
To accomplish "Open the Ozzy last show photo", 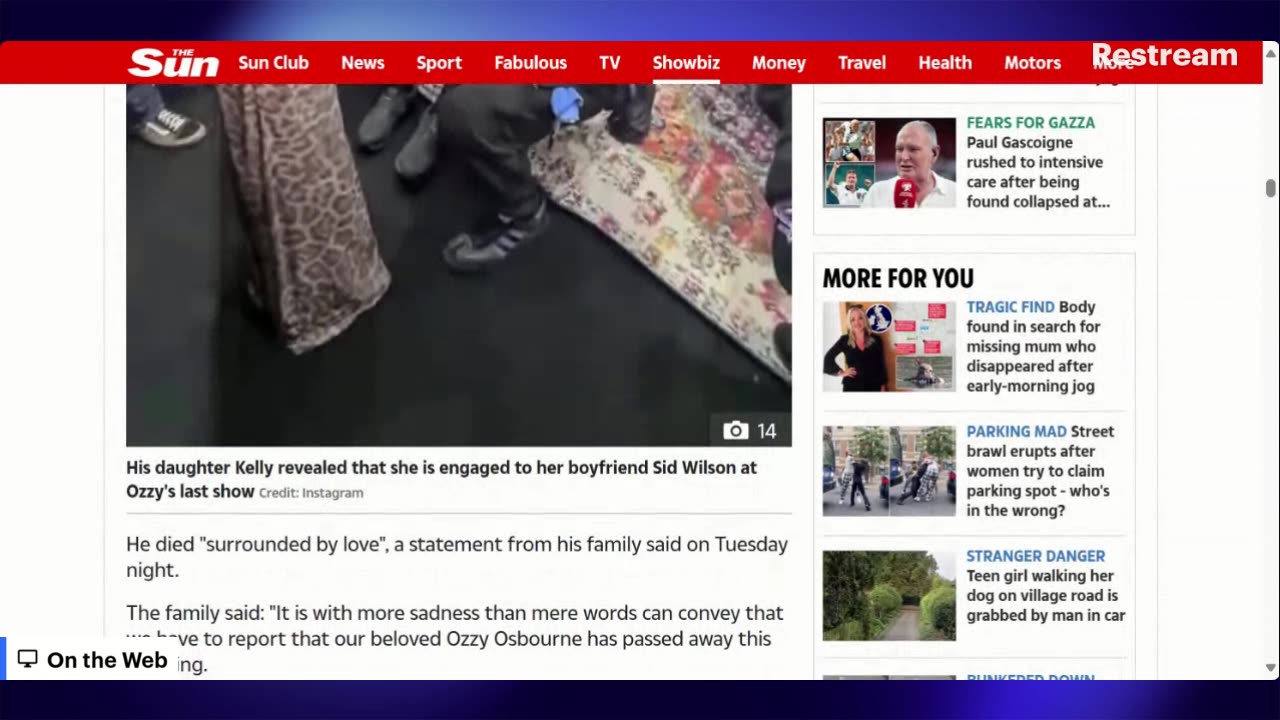I will (458, 265).
